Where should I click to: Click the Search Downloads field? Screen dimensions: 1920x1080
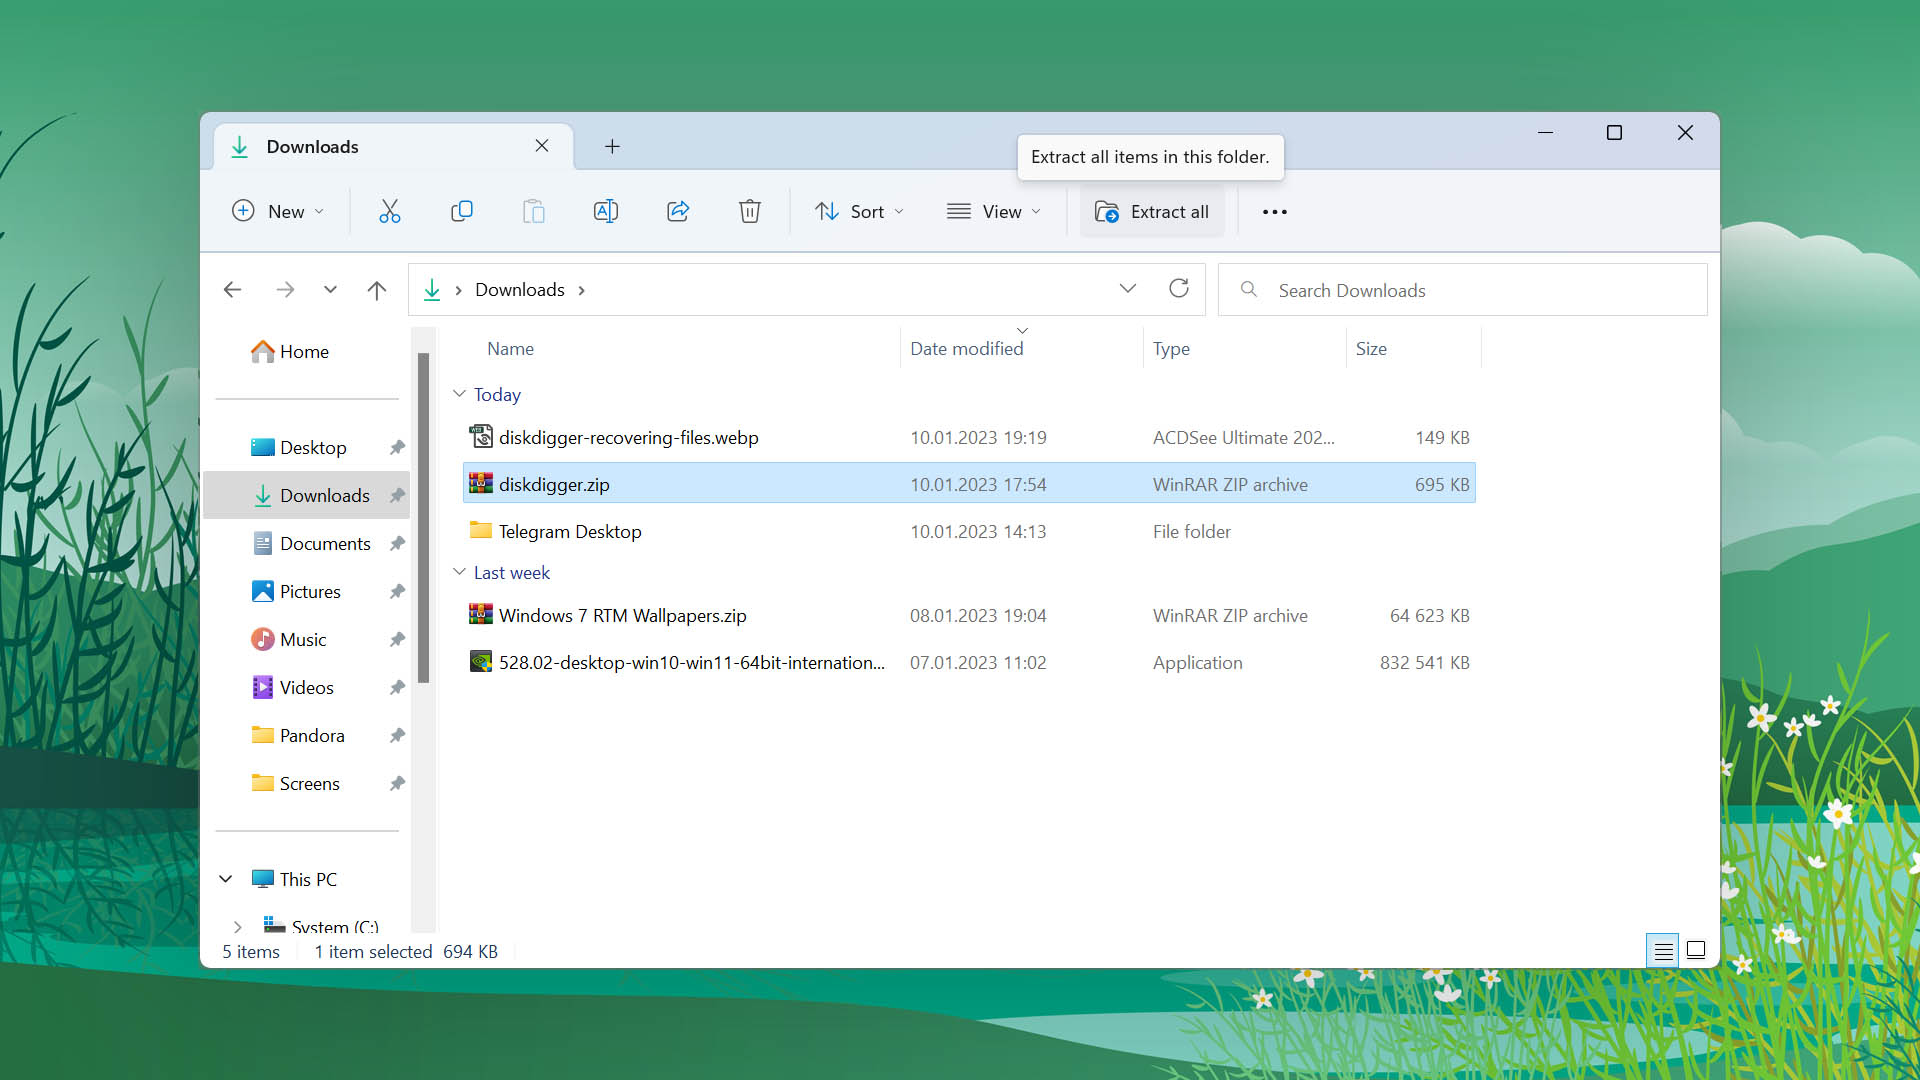(x=1462, y=290)
